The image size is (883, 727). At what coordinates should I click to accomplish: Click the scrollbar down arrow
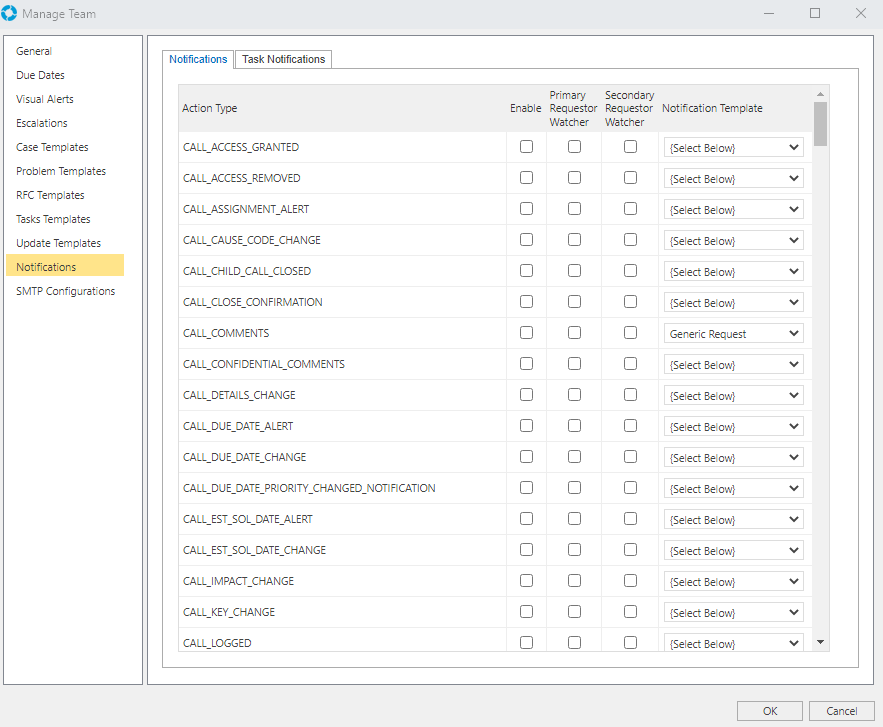click(x=820, y=642)
